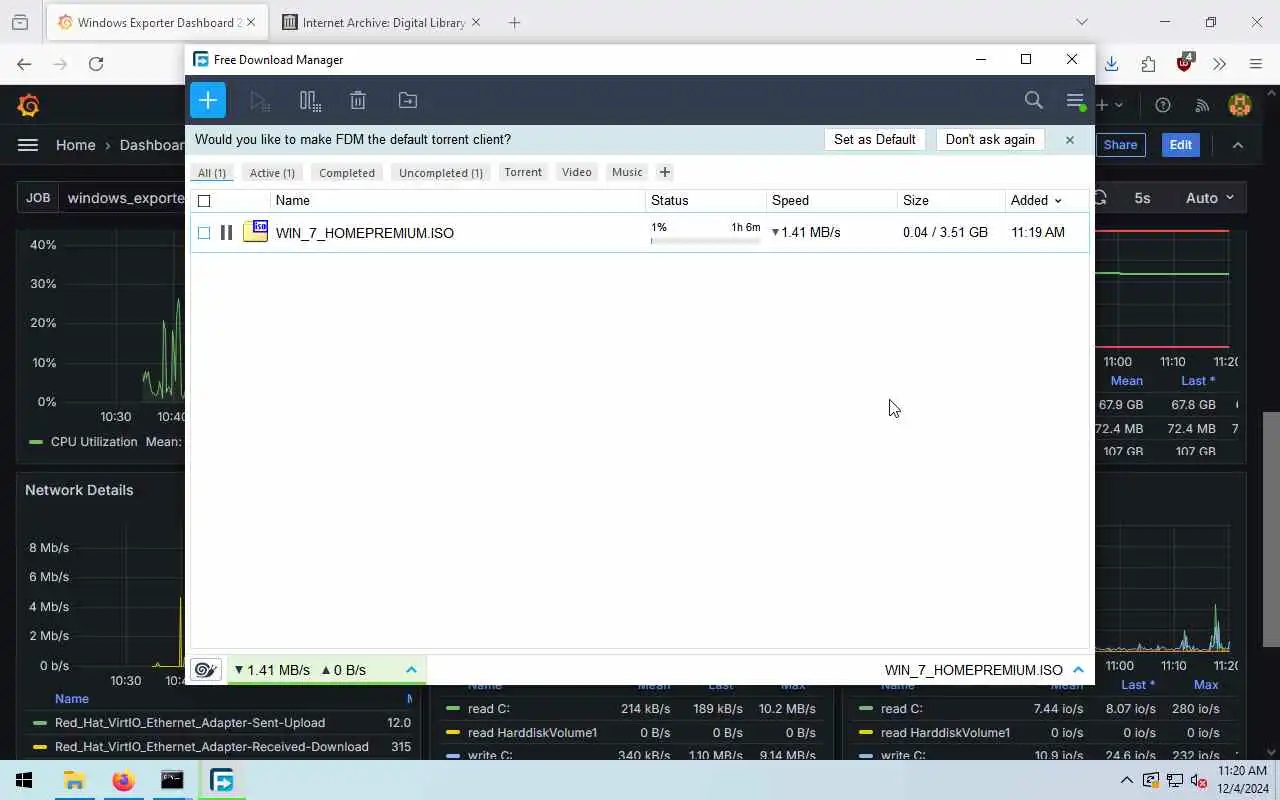The image size is (1280, 800).
Task: Click the Grafana Edit button
Action: click(x=1181, y=145)
